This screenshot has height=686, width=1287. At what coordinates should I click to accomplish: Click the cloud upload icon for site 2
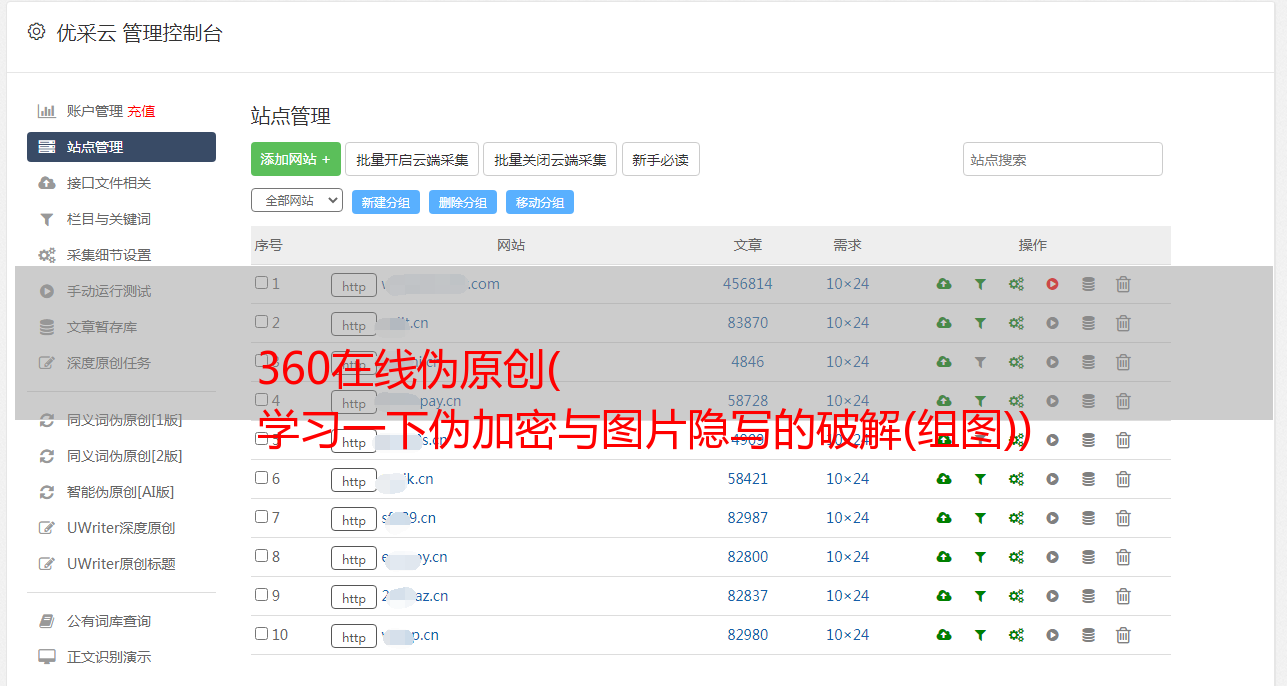coord(944,323)
